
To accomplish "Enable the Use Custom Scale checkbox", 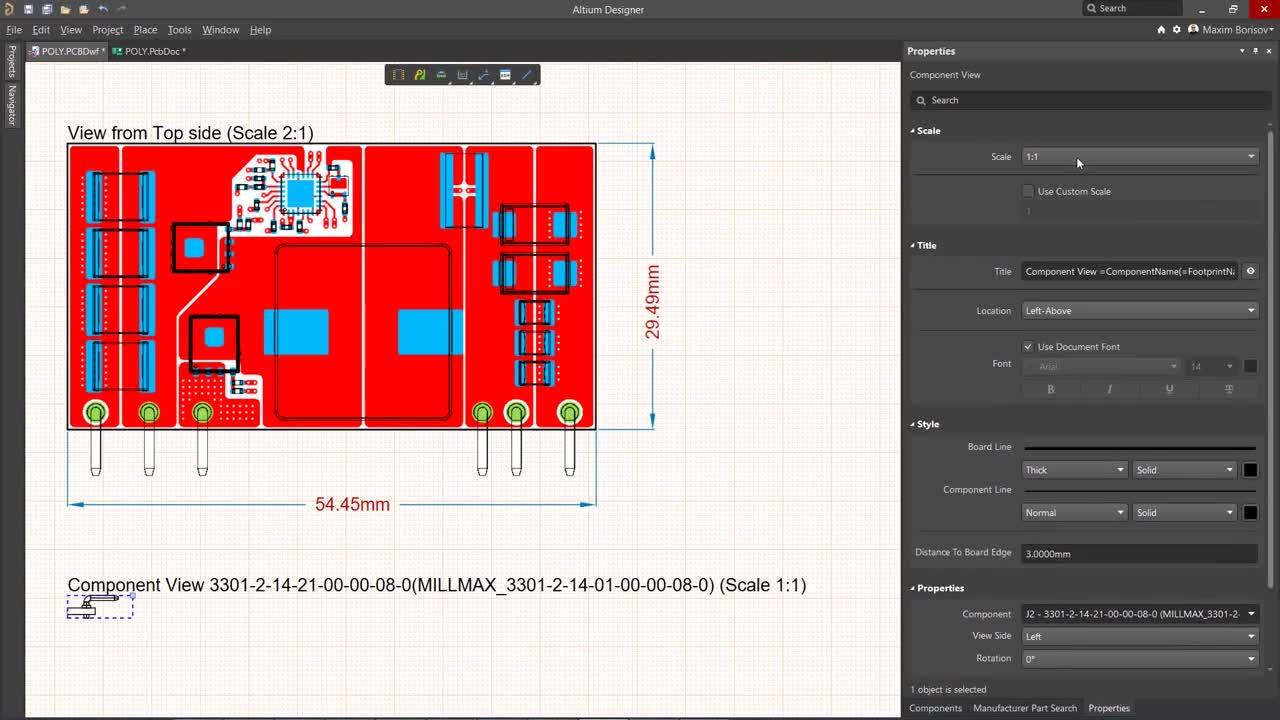I will 1028,191.
